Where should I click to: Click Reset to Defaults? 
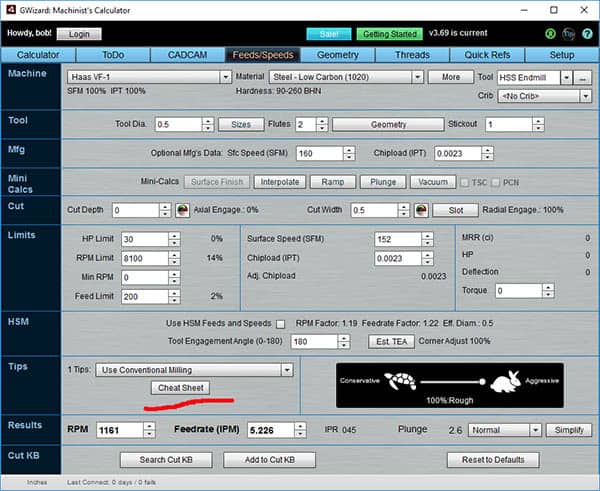pos(493,460)
